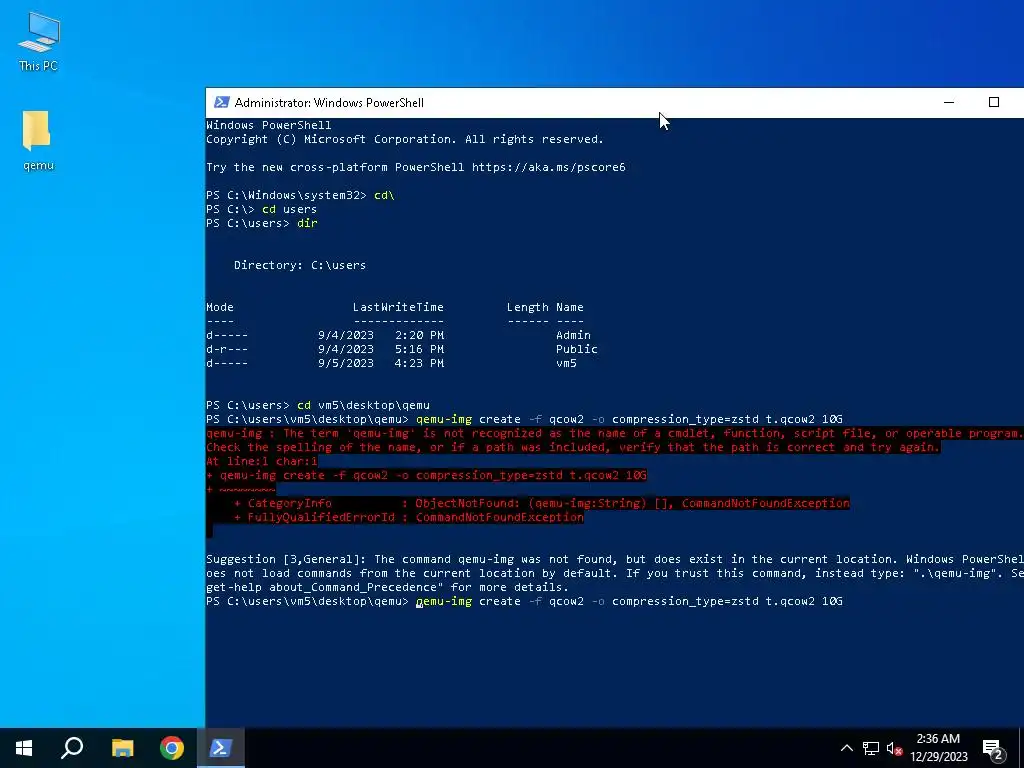Select the 'vm5' directory name
This screenshot has height=768, width=1024.
tap(566, 363)
